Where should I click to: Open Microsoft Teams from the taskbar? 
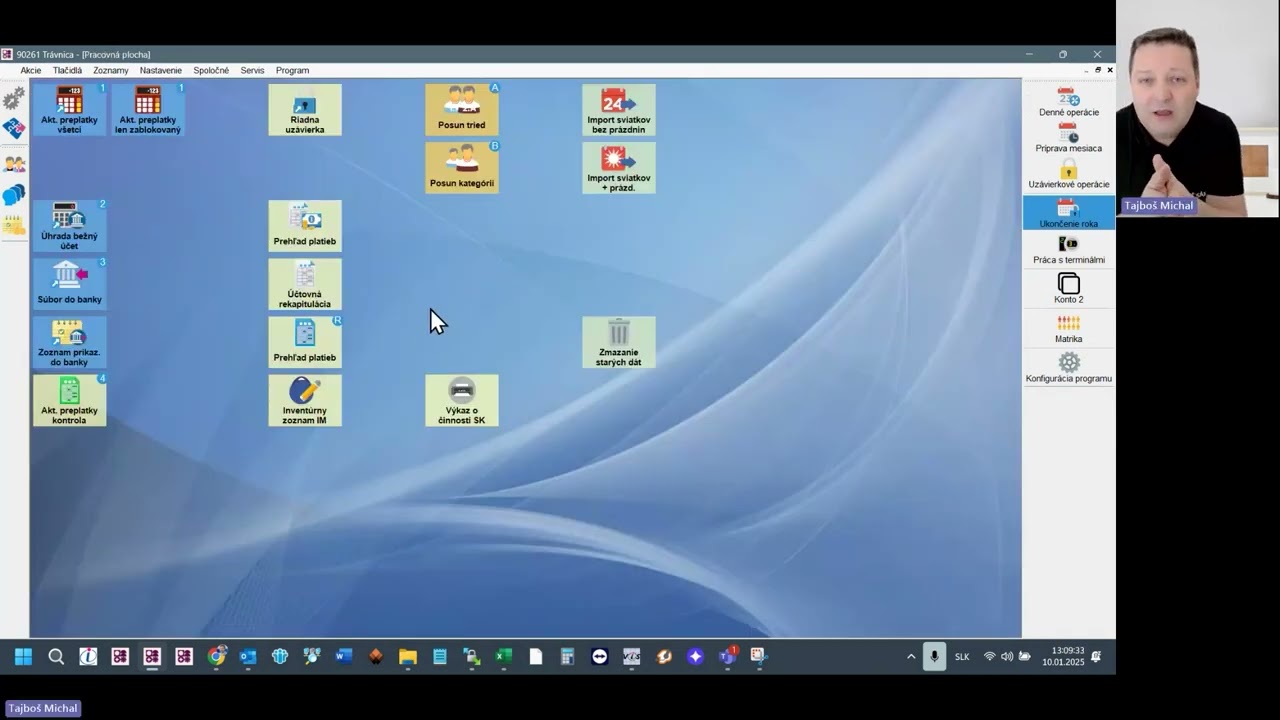point(728,657)
